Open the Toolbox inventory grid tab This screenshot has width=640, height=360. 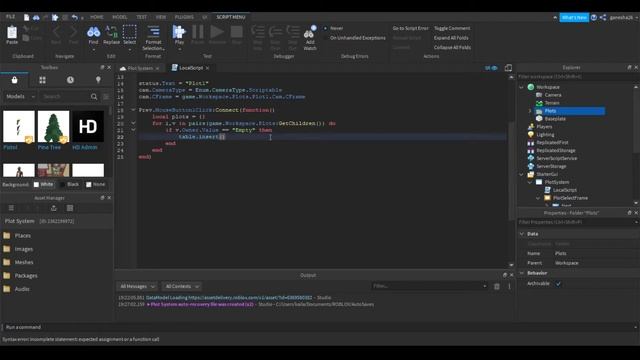pos(42,80)
